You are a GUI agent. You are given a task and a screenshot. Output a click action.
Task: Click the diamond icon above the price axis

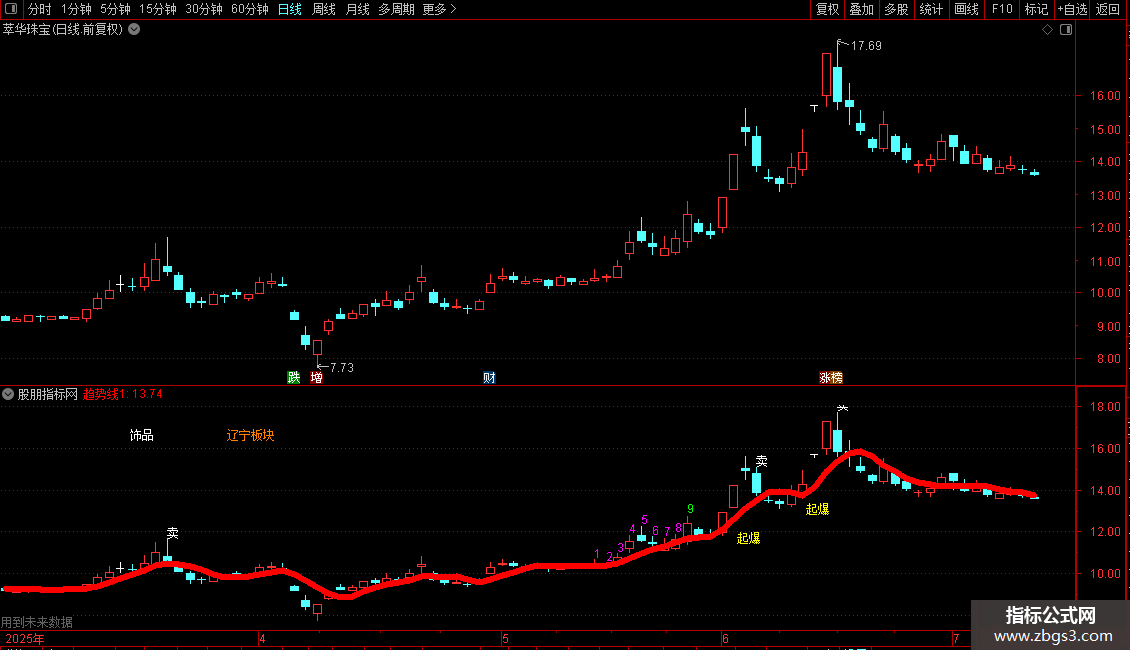point(1048,30)
